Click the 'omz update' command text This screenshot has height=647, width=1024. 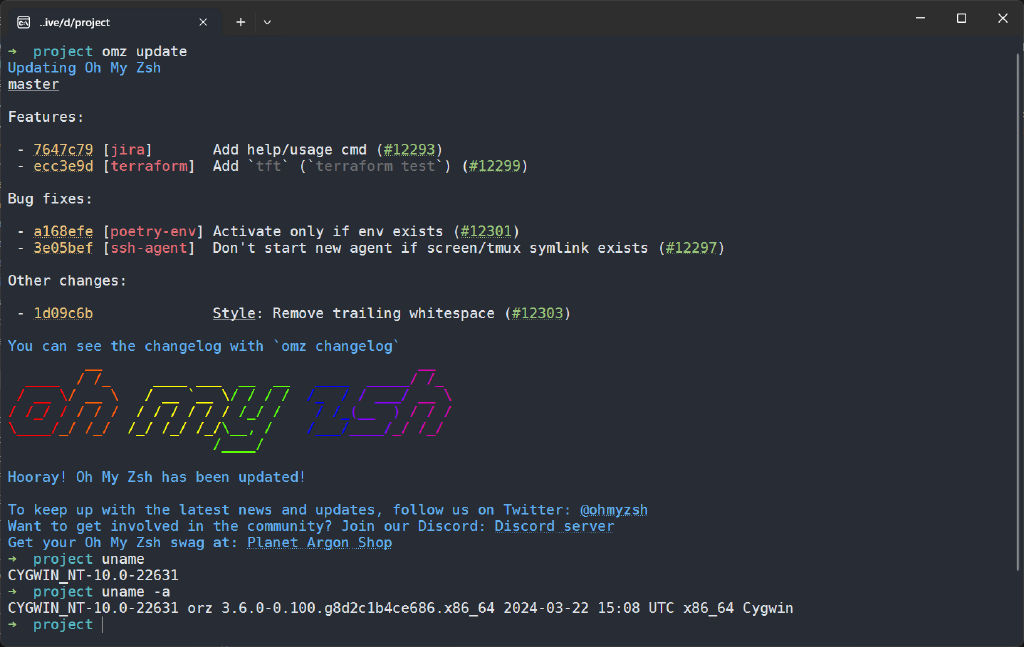pos(144,51)
